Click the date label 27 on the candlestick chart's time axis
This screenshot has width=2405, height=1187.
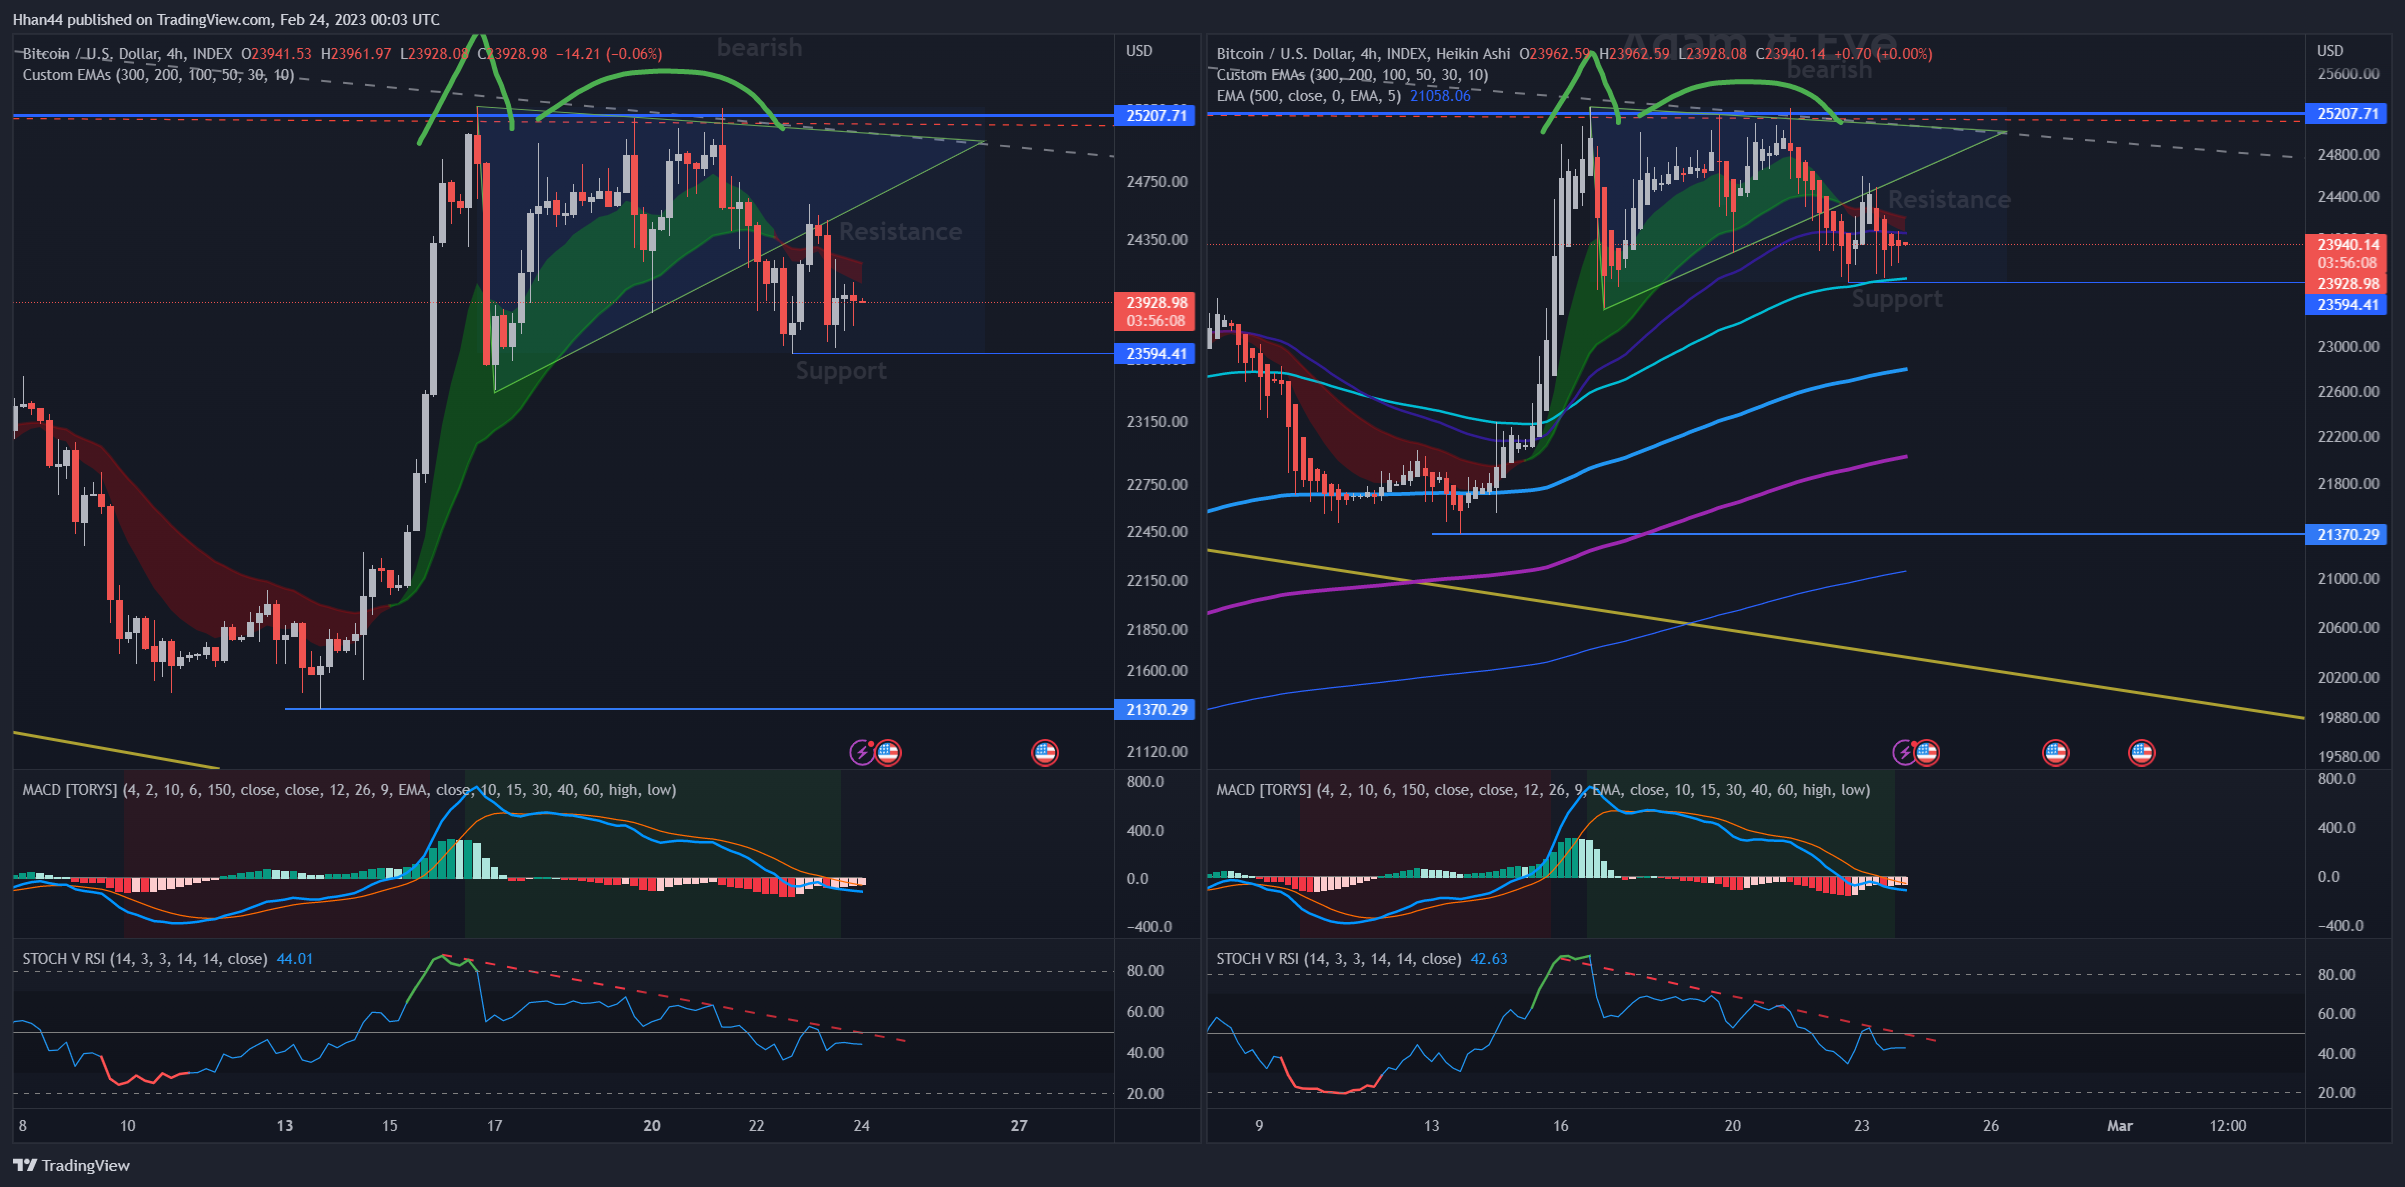tap(1019, 1126)
